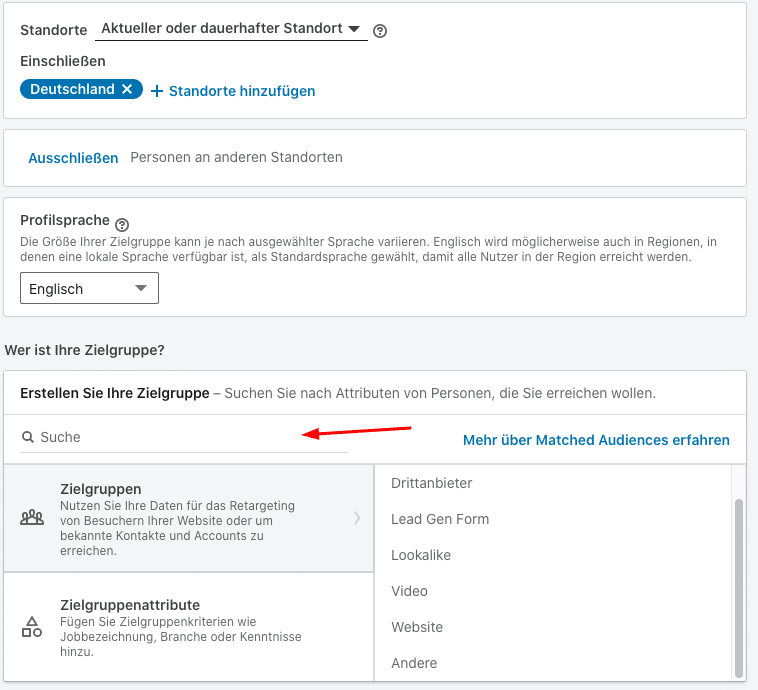
Task: Click the audience list scrollbar
Action: click(738, 588)
